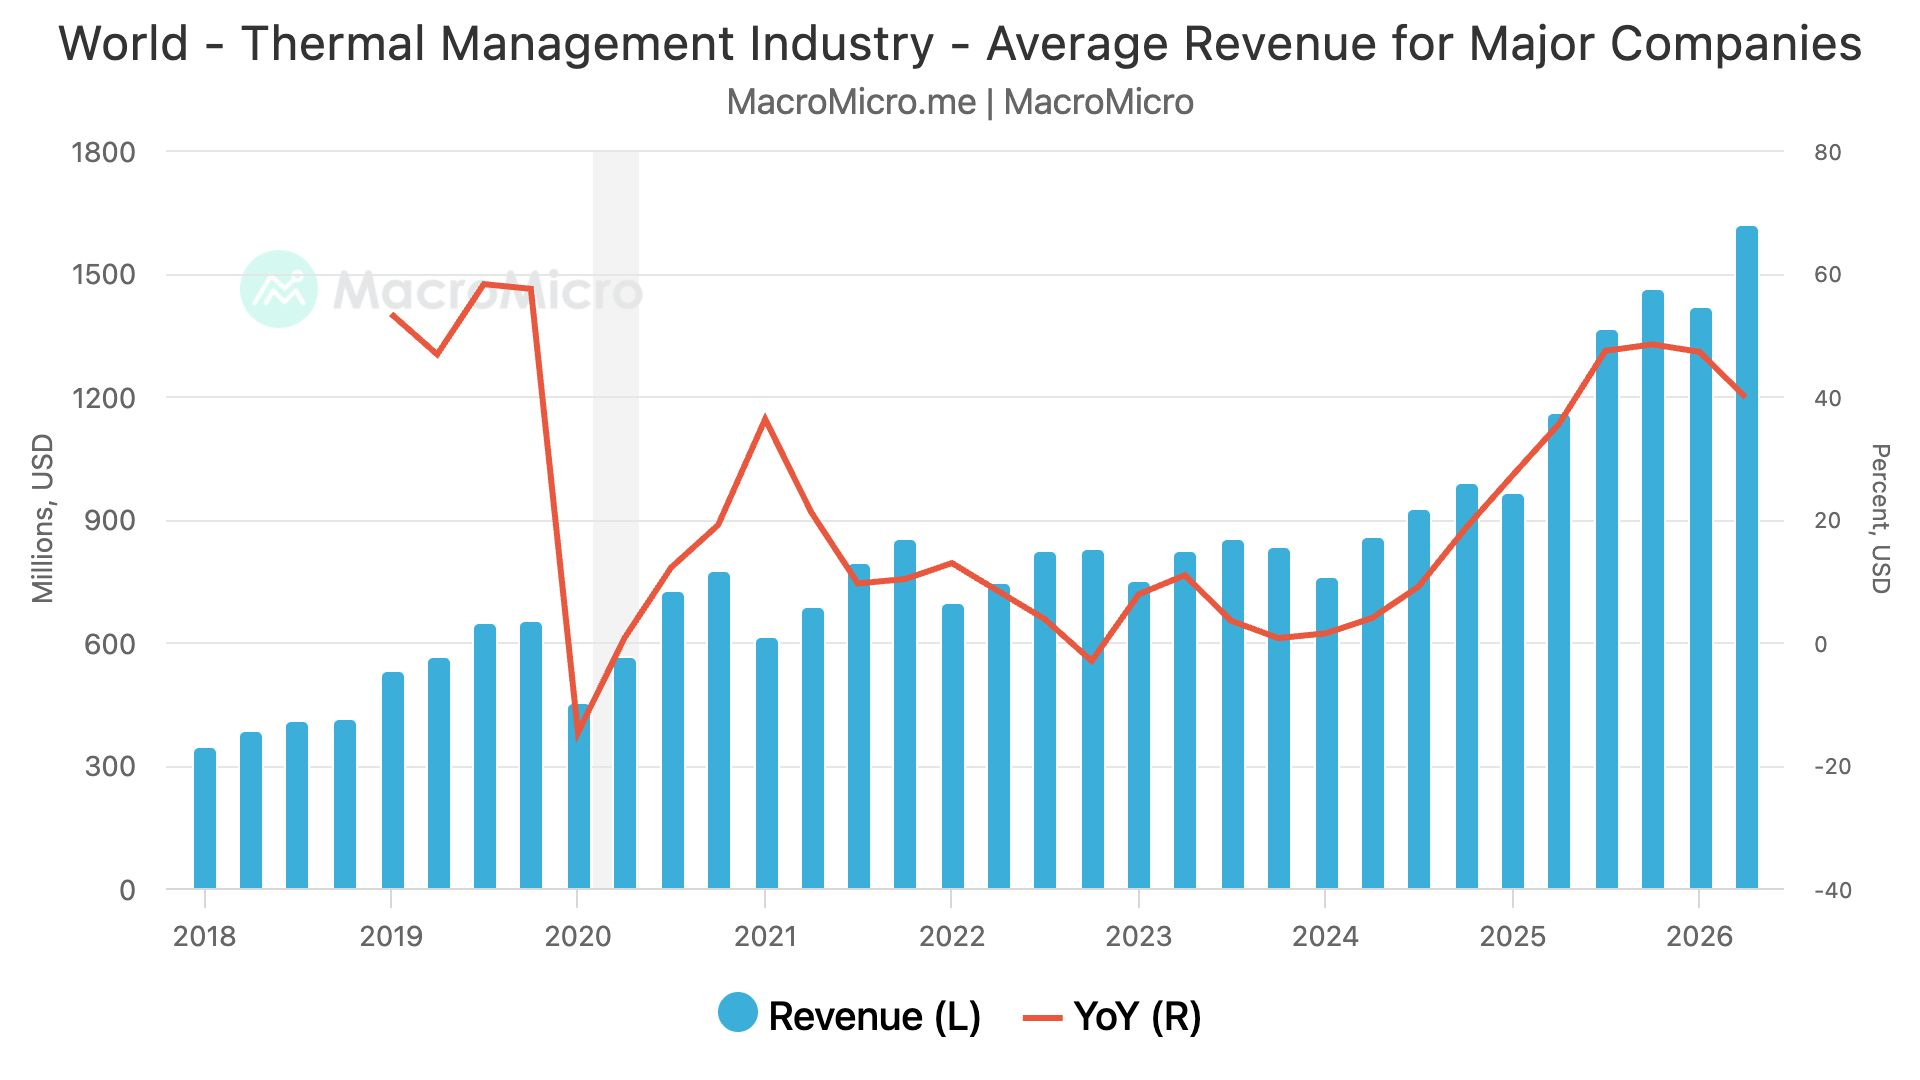Click the revenue bar above 2021 label

[x=767, y=763]
